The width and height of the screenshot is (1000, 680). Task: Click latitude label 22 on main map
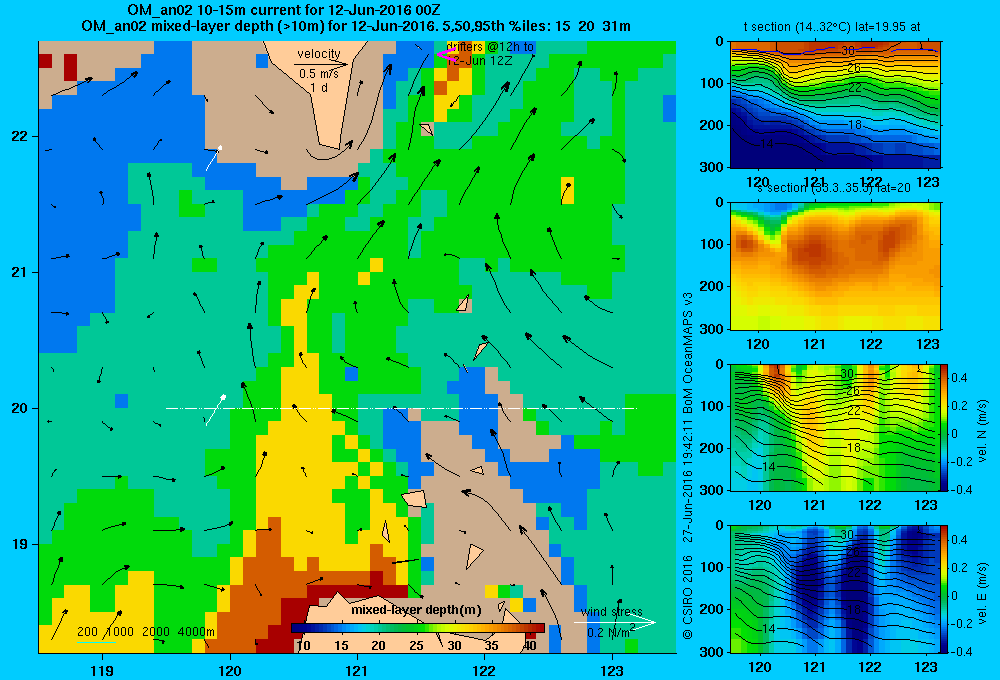(x=19, y=136)
